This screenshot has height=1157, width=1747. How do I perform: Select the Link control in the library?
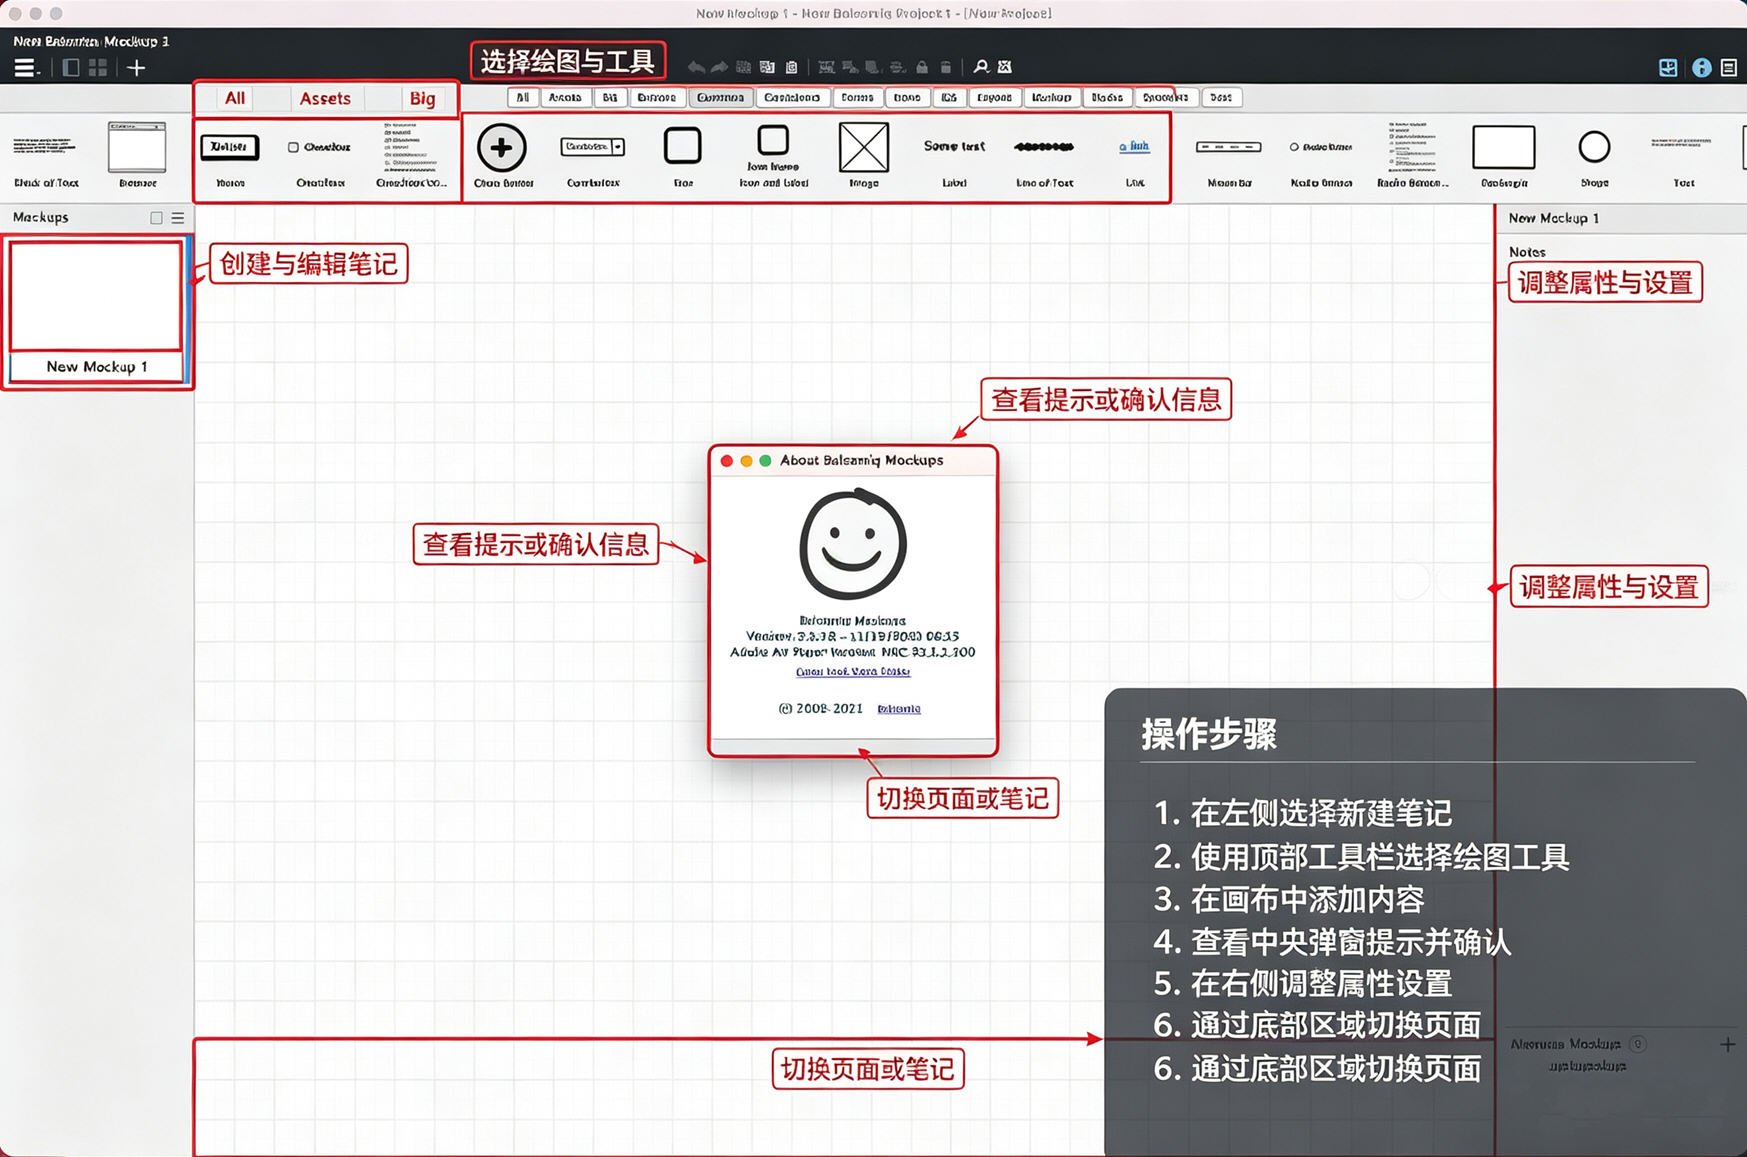coord(1134,162)
